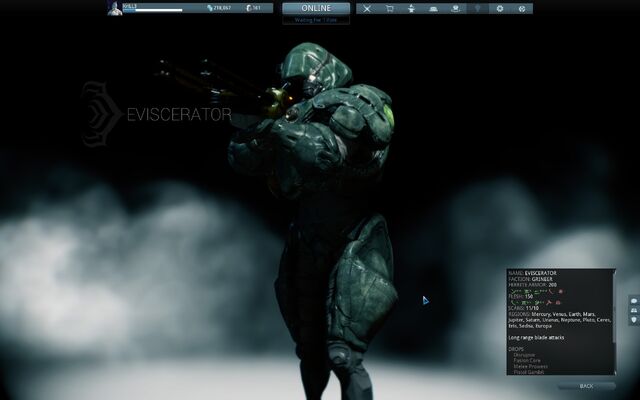640x400 pixels.
Task: Click the platinum balance counter
Action: [x=253, y=8]
